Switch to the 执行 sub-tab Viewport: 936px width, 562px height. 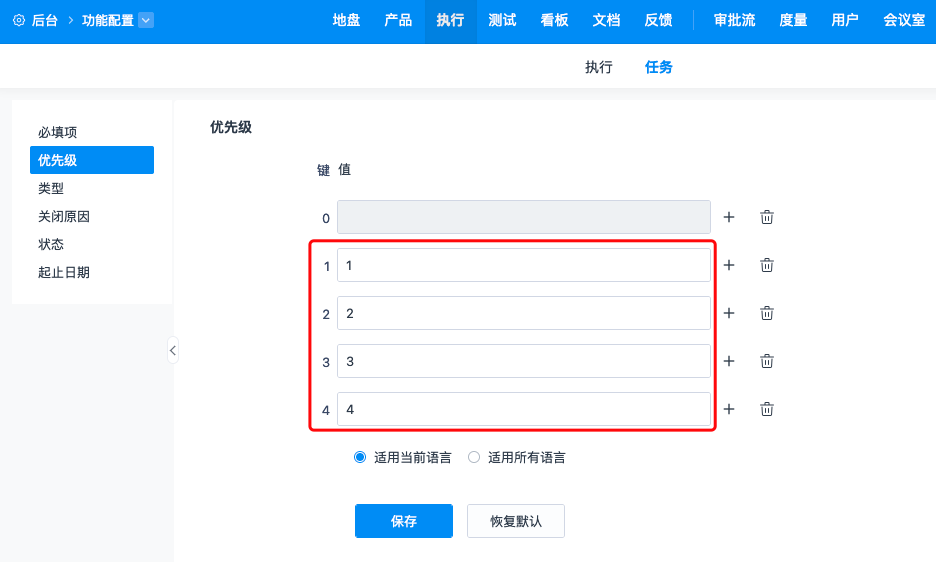pyautogui.click(x=599, y=68)
